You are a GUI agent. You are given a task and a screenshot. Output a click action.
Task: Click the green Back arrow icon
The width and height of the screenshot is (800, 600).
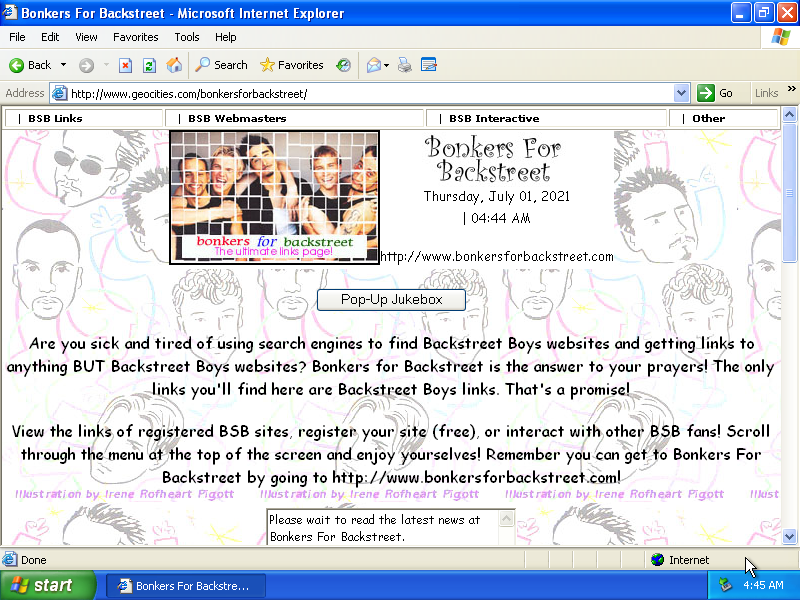[16, 65]
